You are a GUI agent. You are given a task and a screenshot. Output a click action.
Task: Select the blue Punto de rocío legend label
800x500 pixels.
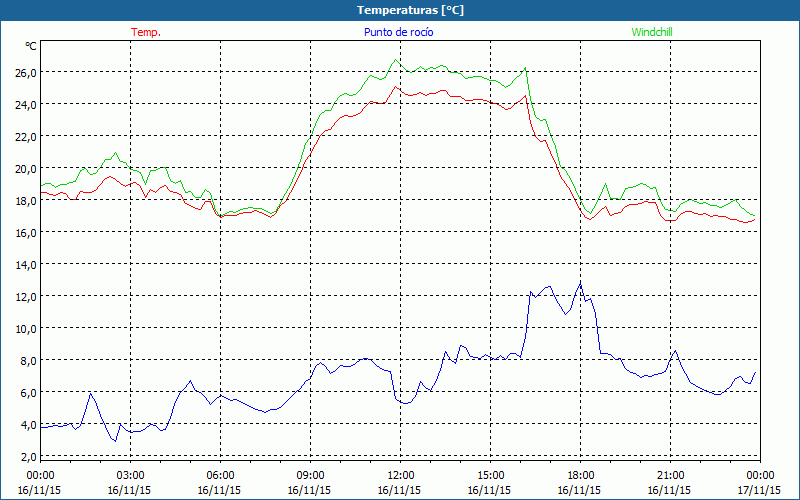398,32
